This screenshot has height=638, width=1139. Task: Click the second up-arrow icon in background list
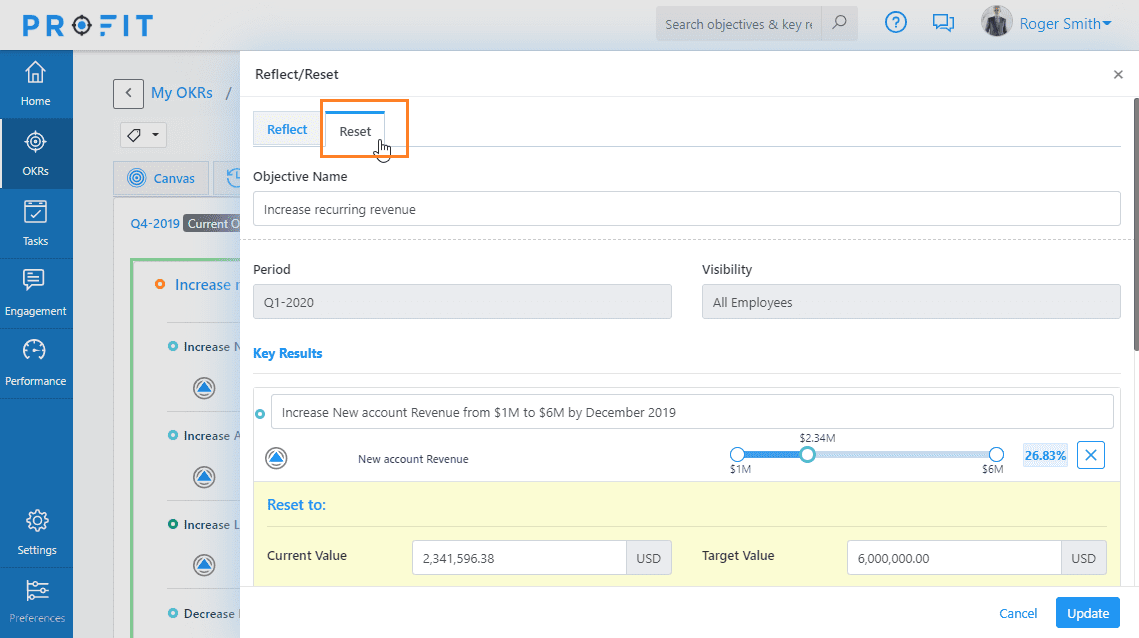pyautogui.click(x=204, y=477)
